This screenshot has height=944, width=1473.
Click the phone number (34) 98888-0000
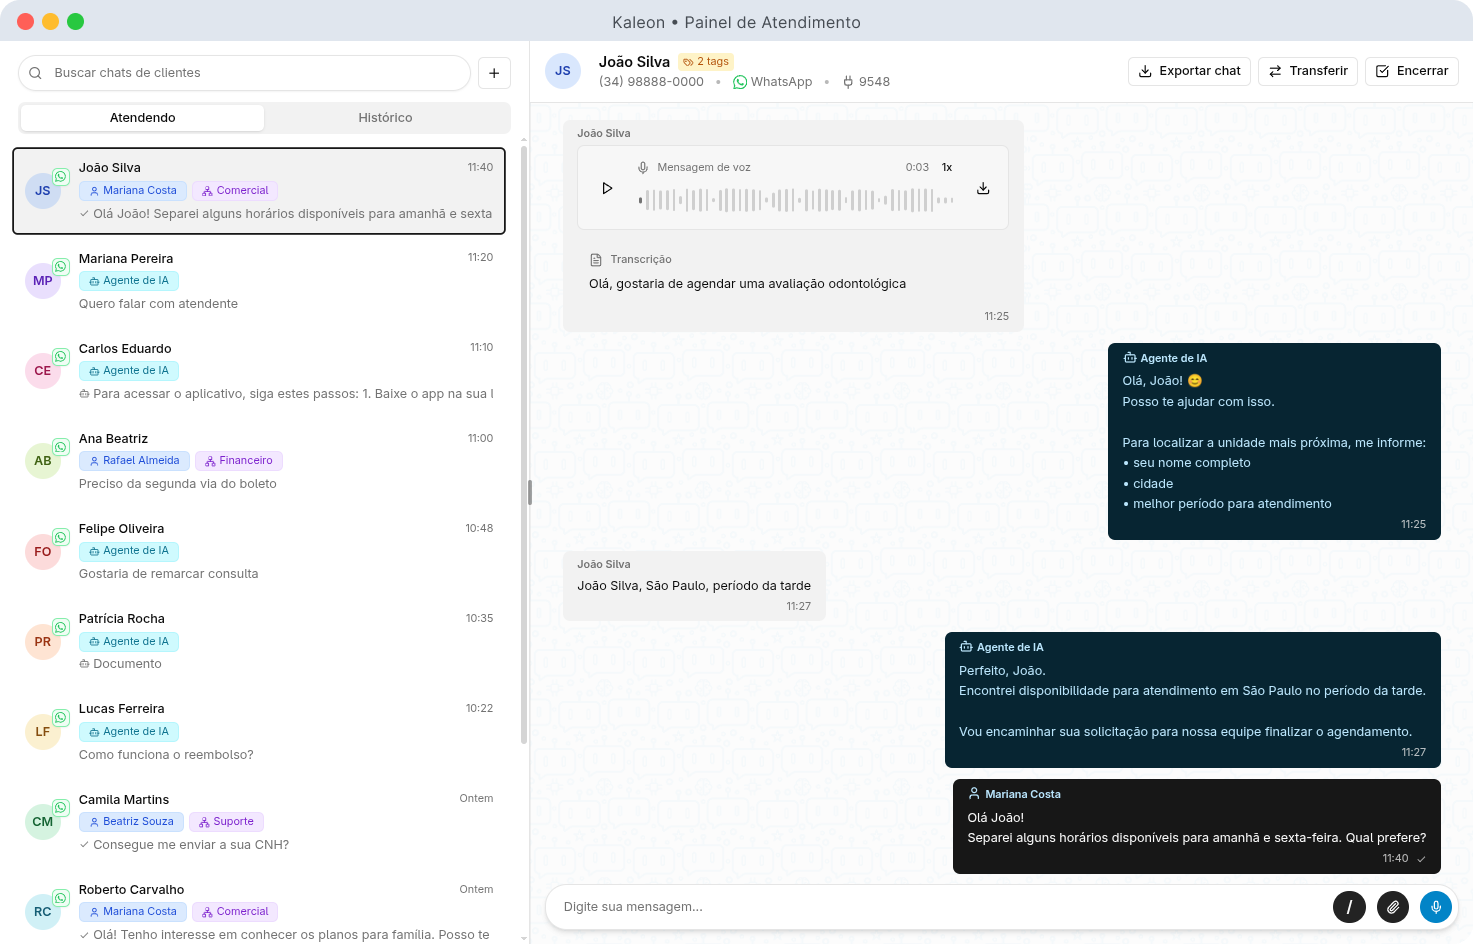[651, 82]
